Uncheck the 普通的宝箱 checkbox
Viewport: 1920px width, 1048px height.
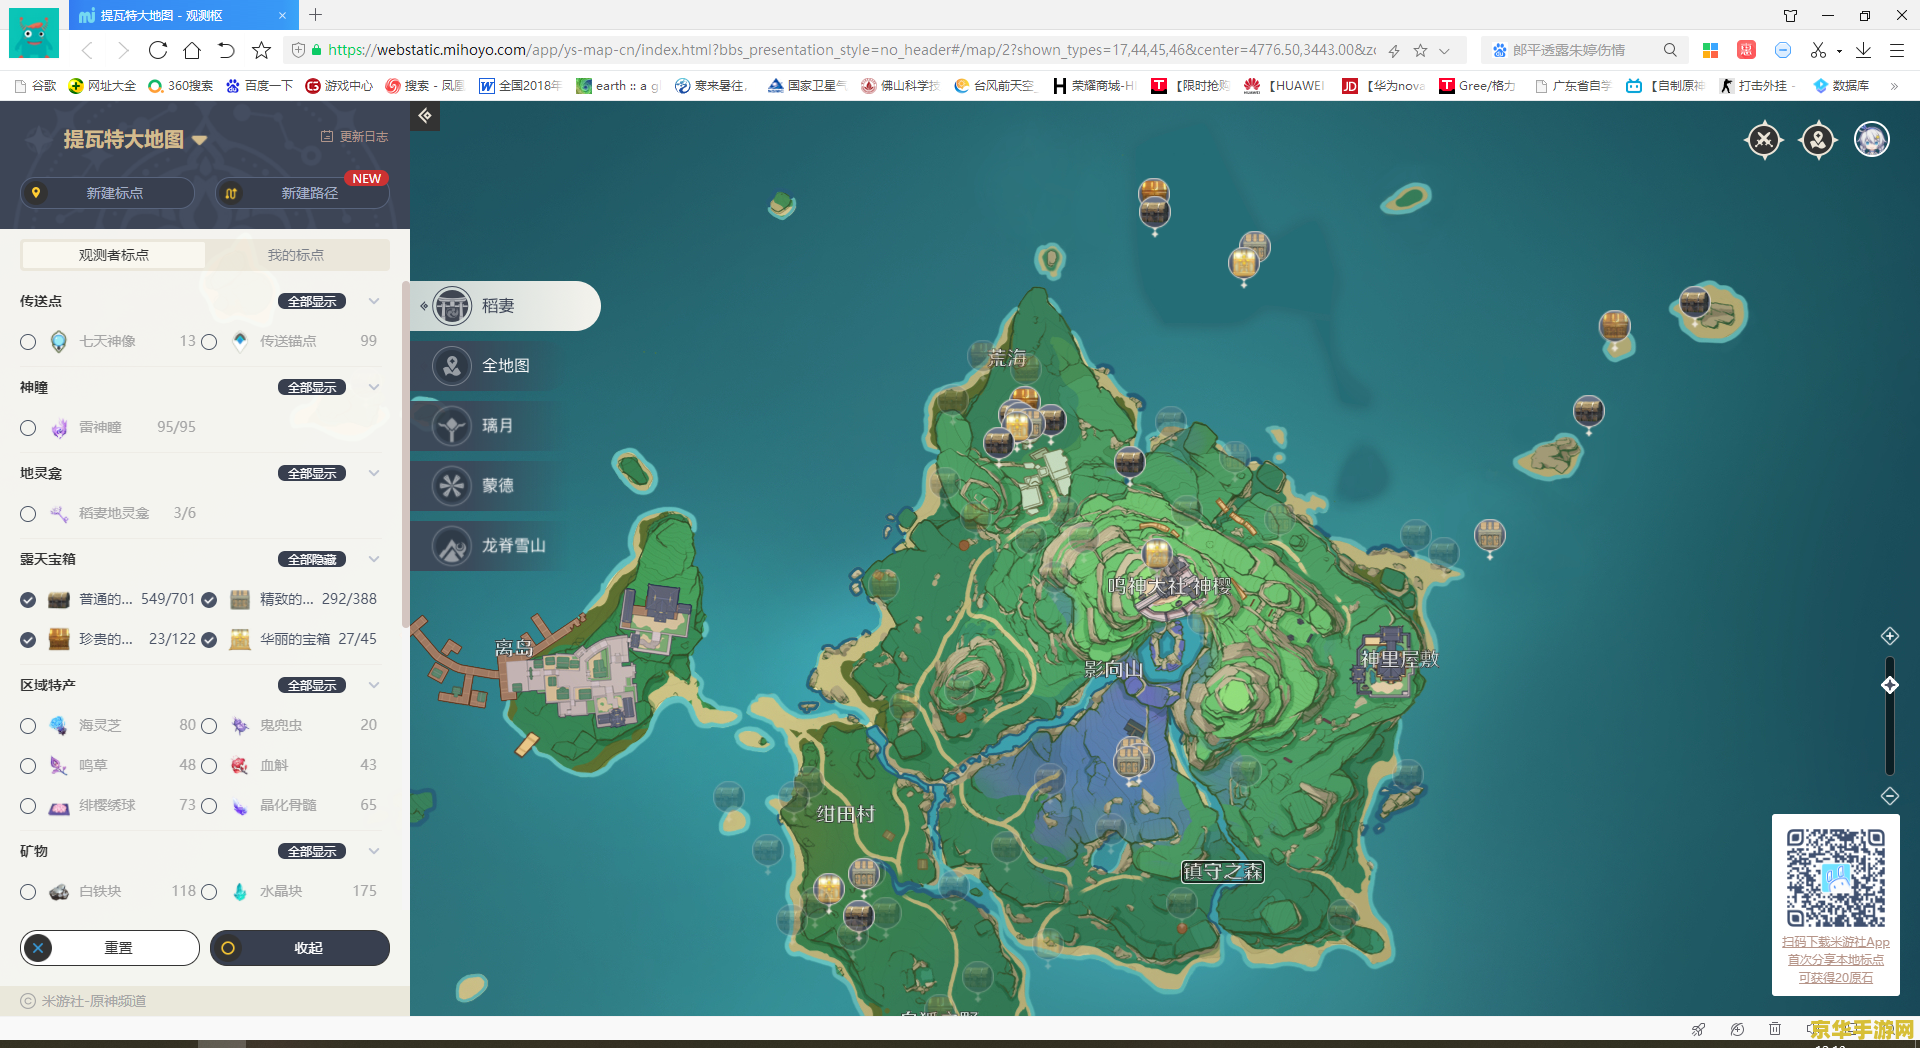[28, 600]
